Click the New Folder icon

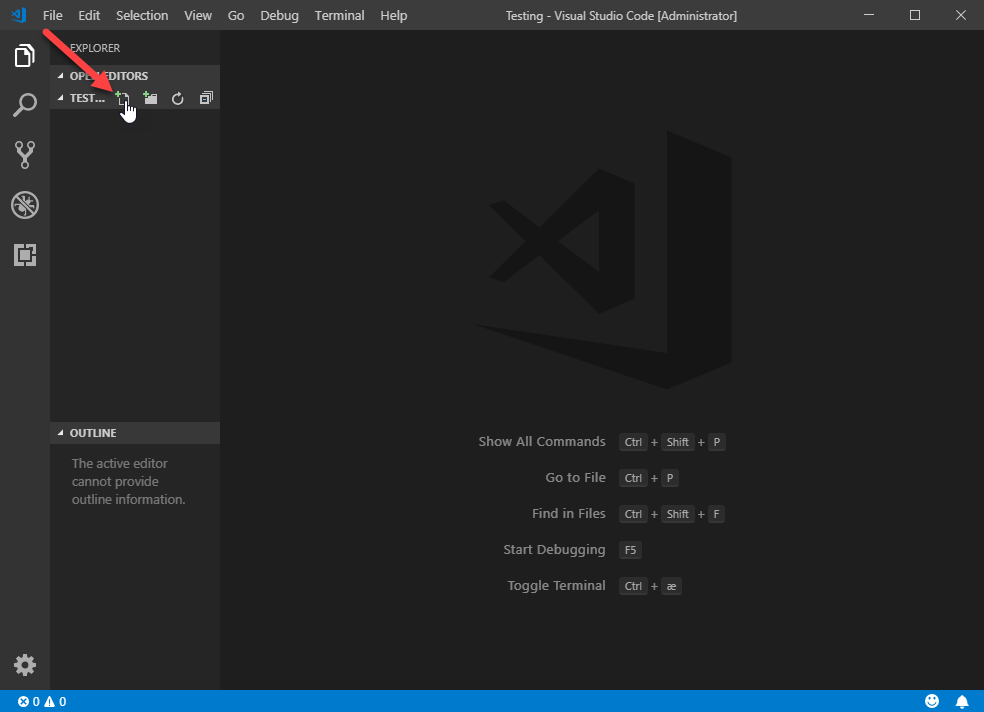(x=150, y=98)
